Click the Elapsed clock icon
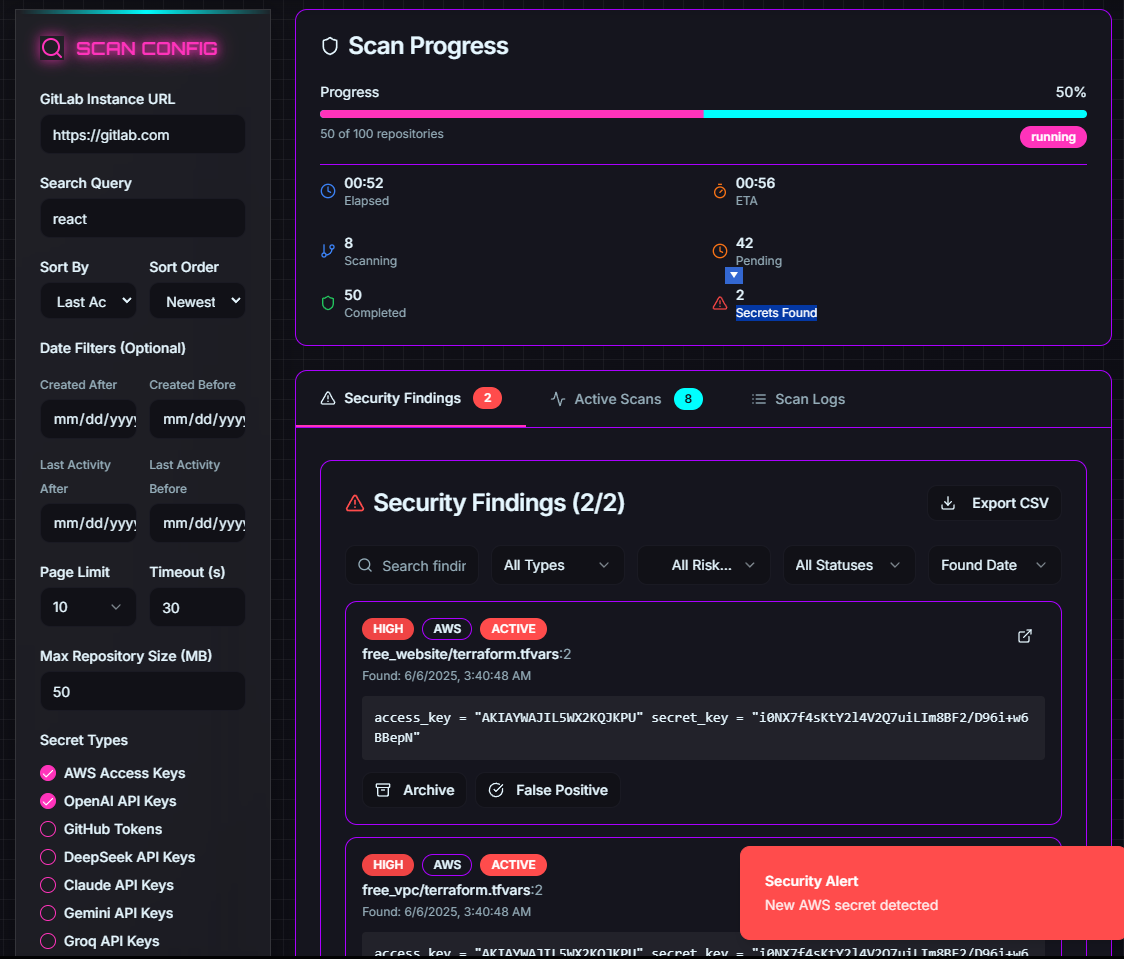Screen dimensions: 1124x959 [x=328, y=191]
